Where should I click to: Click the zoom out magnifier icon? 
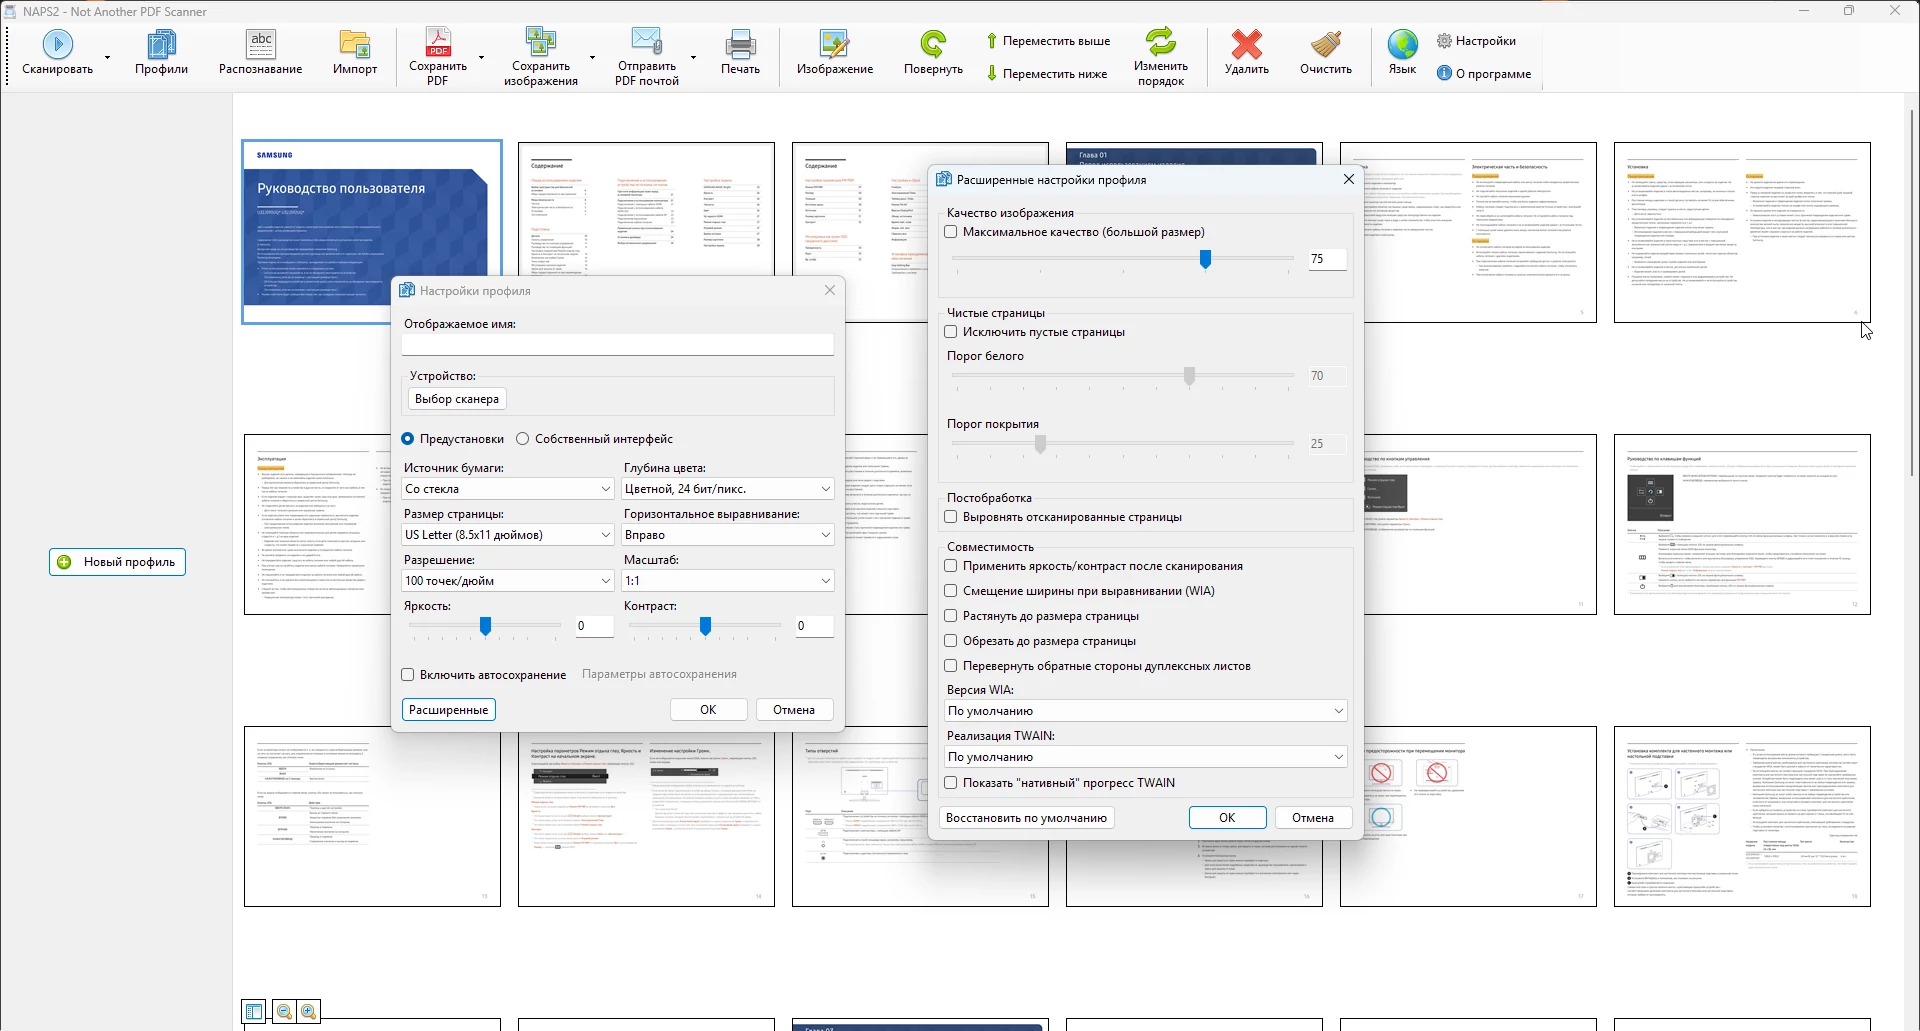click(x=284, y=1012)
